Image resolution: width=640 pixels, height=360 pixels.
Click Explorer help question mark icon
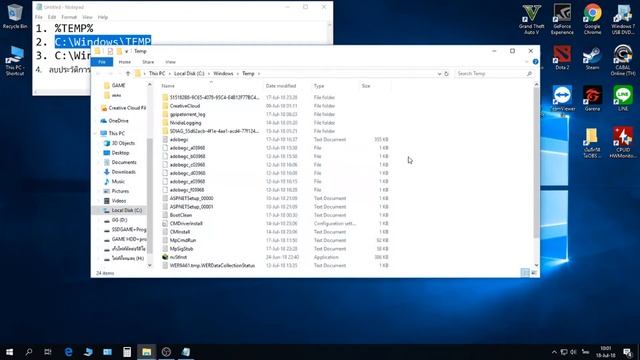click(x=535, y=62)
